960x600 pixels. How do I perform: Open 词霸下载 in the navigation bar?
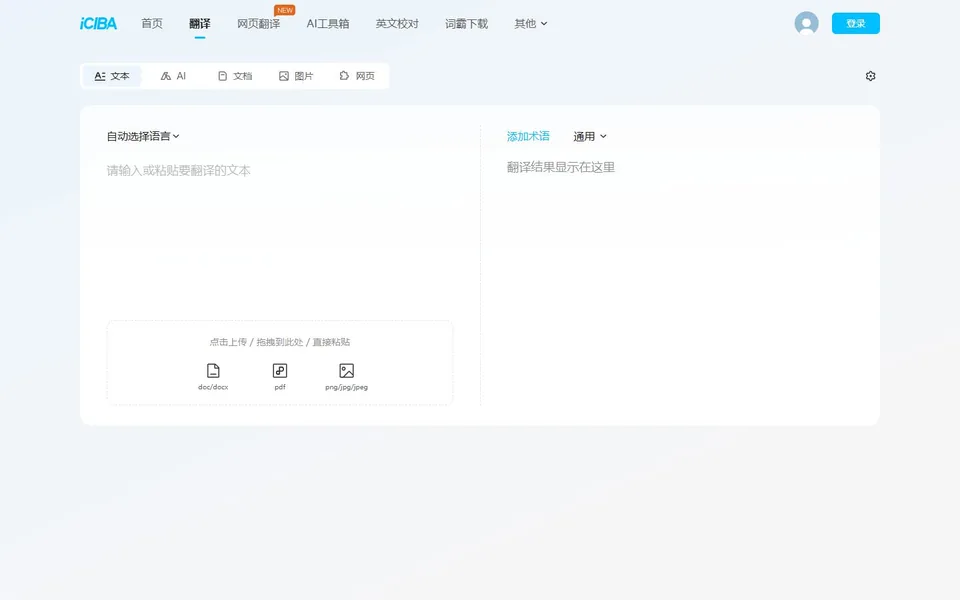(x=466, y=23)
